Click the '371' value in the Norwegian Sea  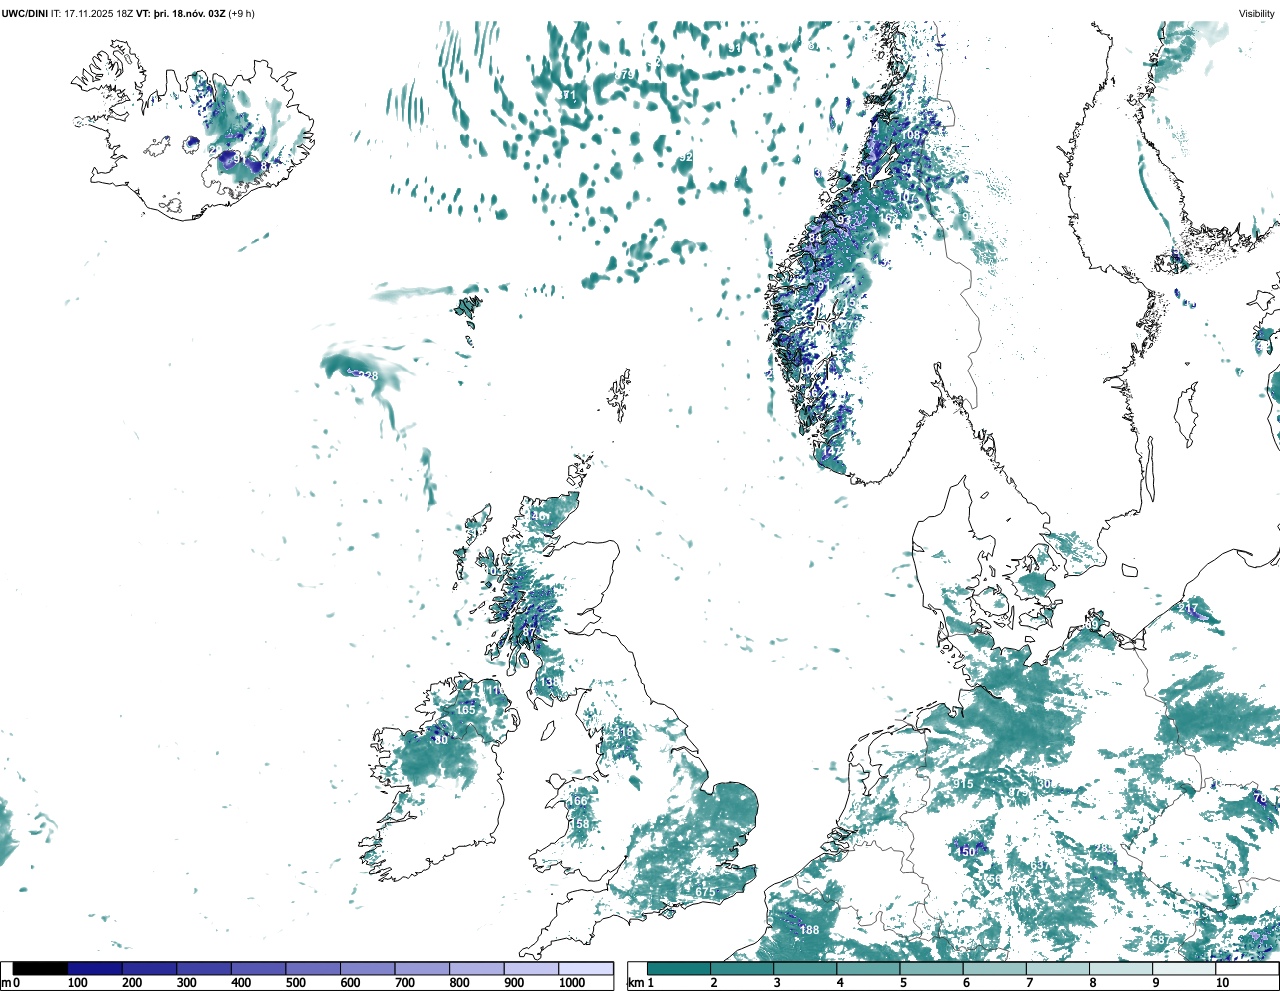point(567,95)
